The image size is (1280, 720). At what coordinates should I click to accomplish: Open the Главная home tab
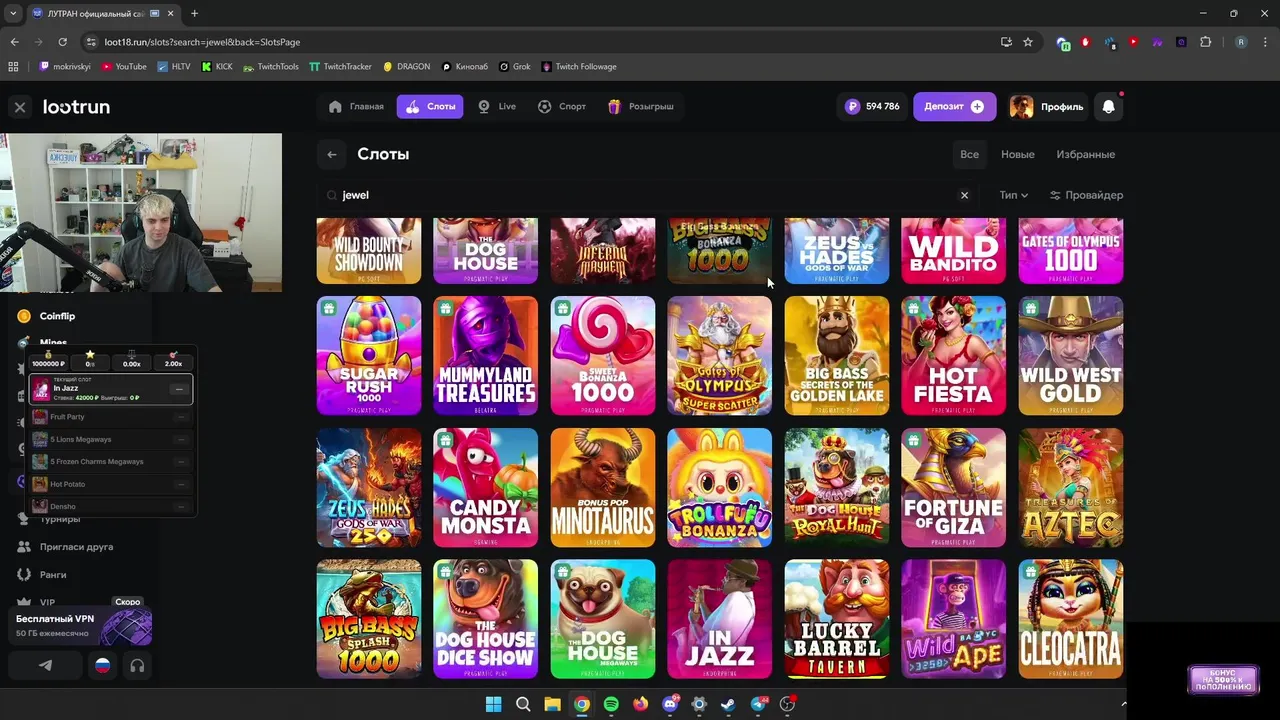click(x=356, y=106)
